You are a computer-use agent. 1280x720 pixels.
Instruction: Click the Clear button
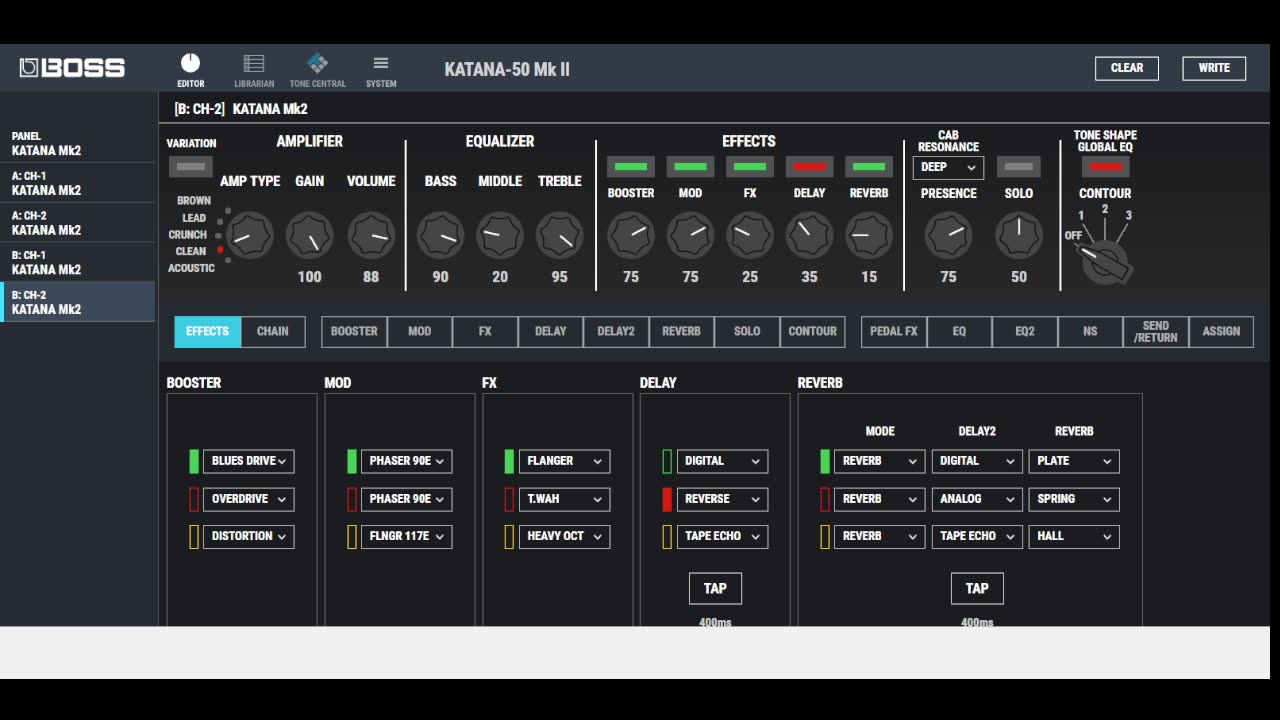click(1127, 68)
